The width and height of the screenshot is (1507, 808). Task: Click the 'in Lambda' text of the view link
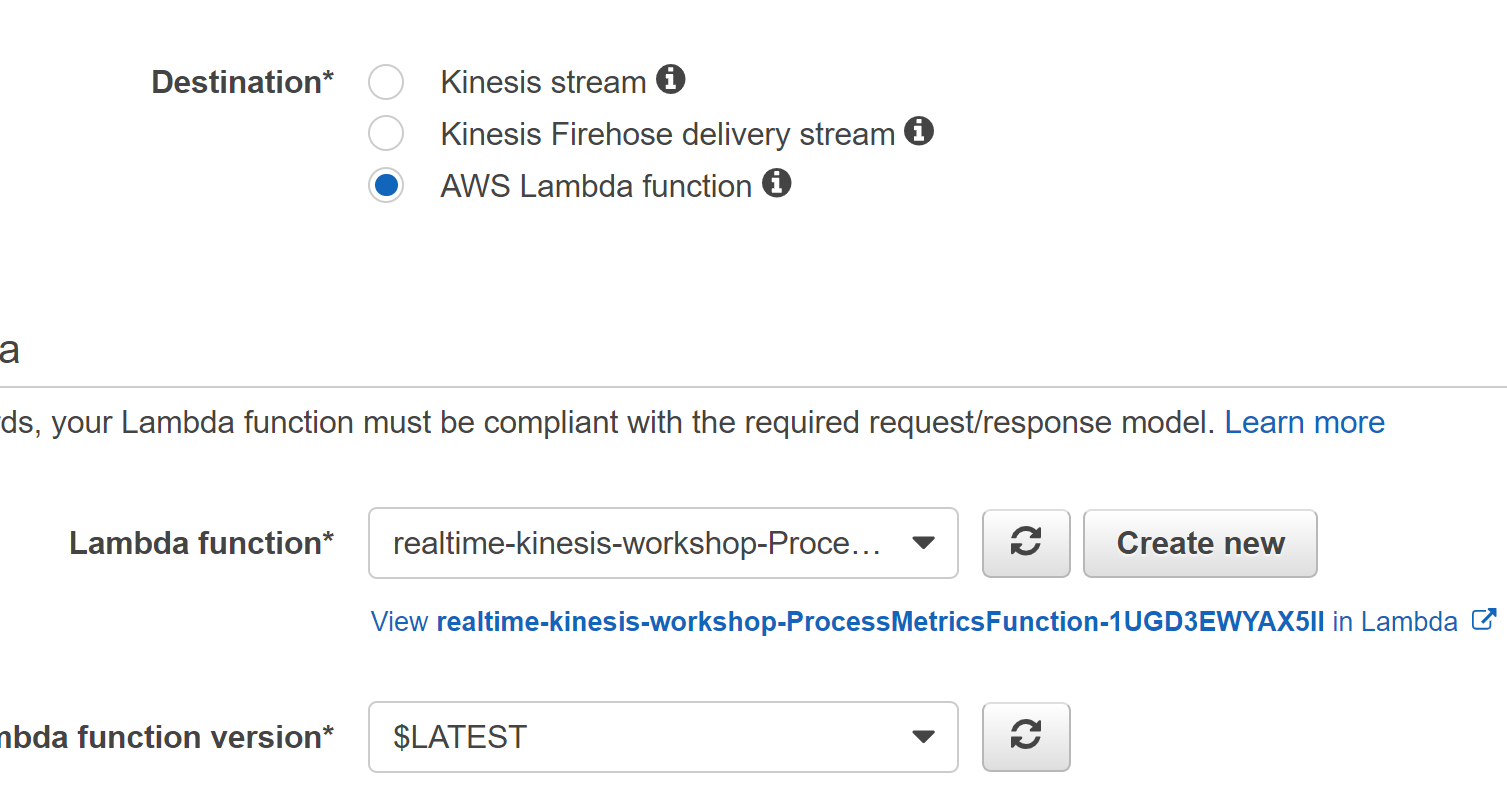click(1395, 622)
